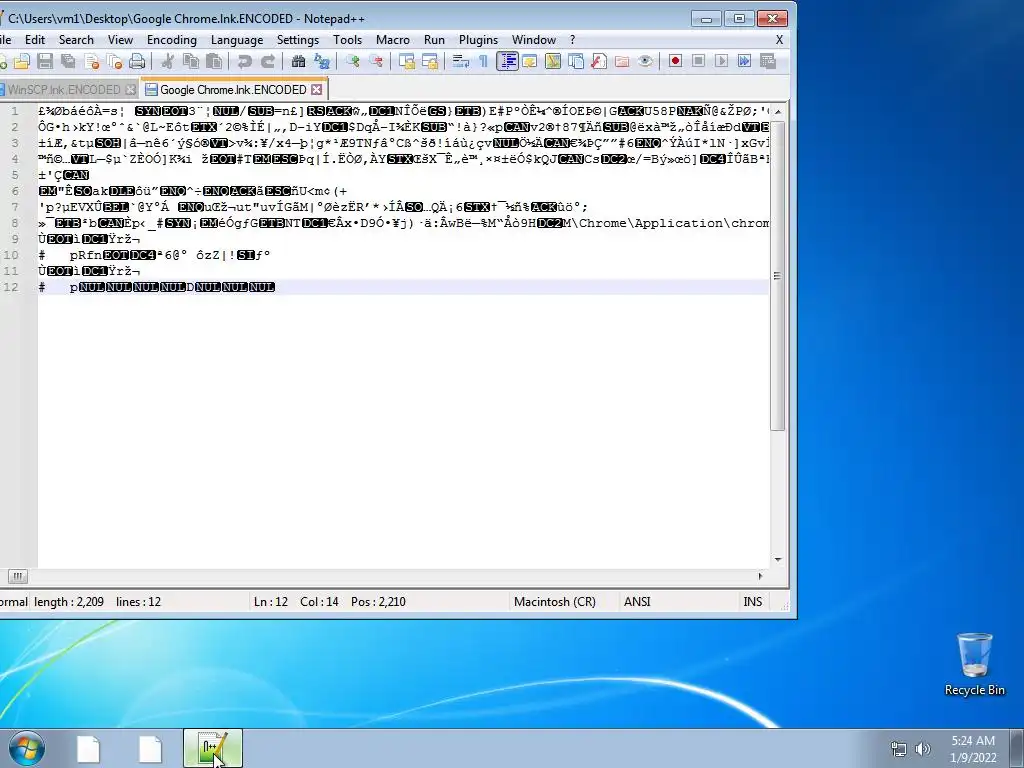Viewport: 1024px width, 768px height.
Task: Open a file with the Open toolbar icon
Action: coord(22,61)
